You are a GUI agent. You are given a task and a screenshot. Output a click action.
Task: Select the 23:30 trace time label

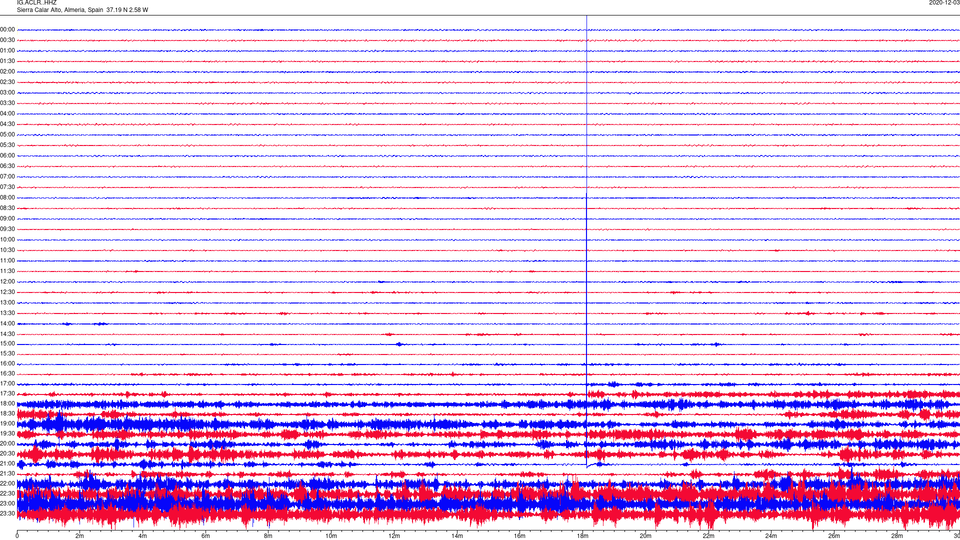tap(7, 514)
